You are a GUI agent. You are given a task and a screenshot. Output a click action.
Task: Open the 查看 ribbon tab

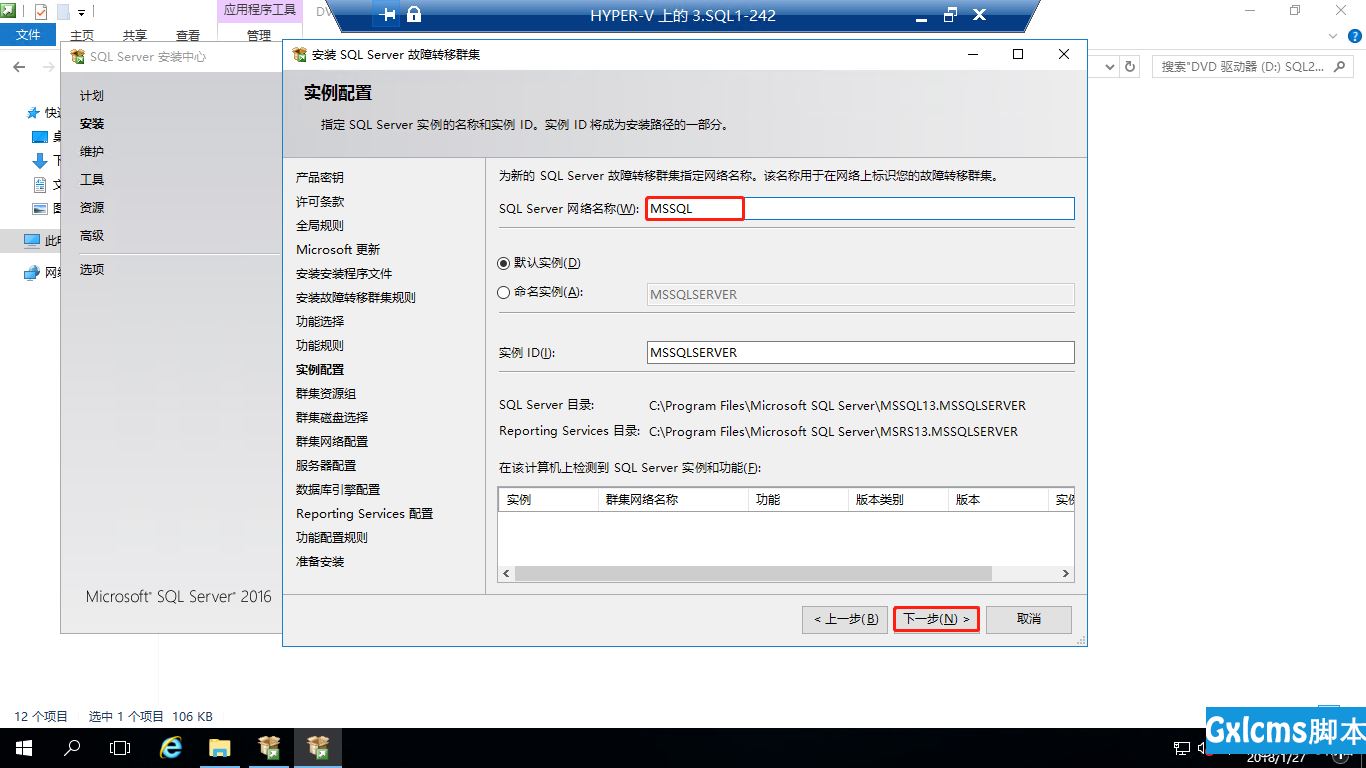tap(188, 35)
